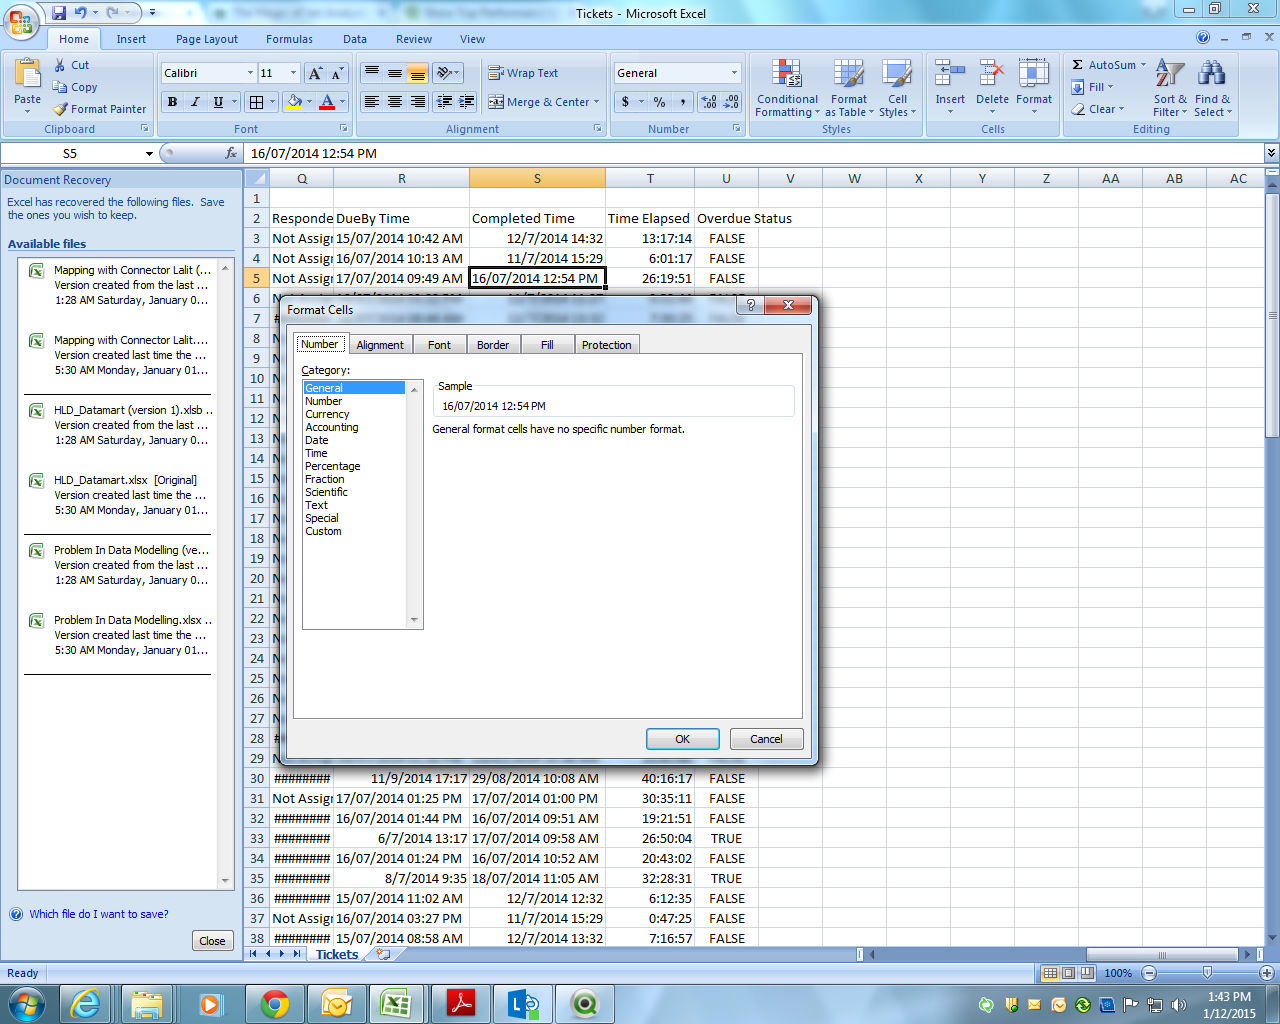Click the Bold formatting button

click(x=172, y=102)
